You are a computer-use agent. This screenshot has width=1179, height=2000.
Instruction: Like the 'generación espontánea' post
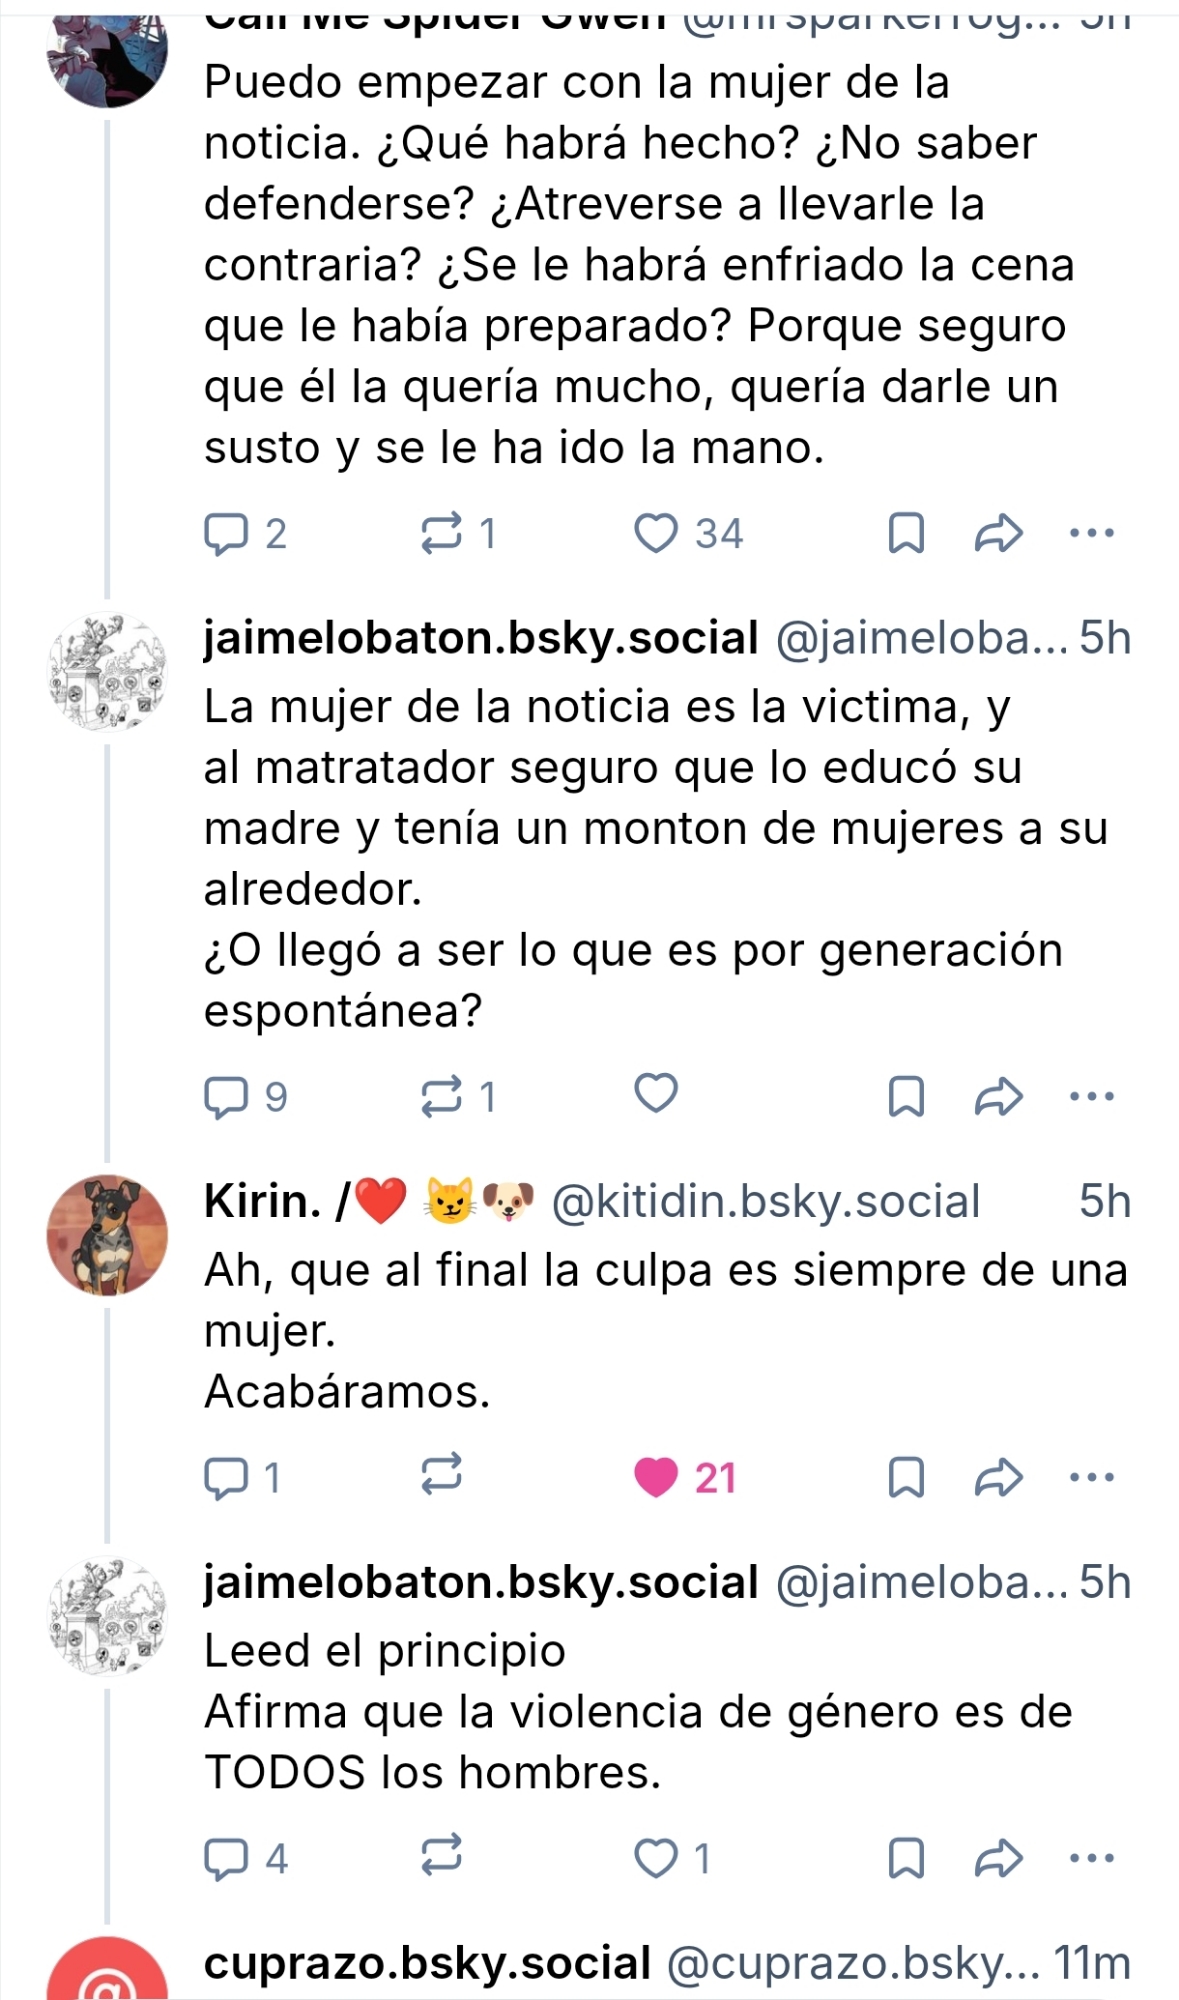(657, 1093)
